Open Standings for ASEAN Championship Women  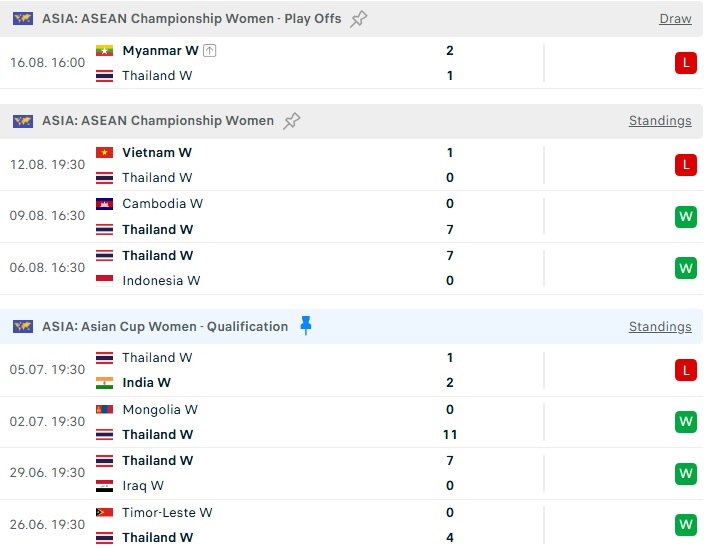[x=660, y=121]
